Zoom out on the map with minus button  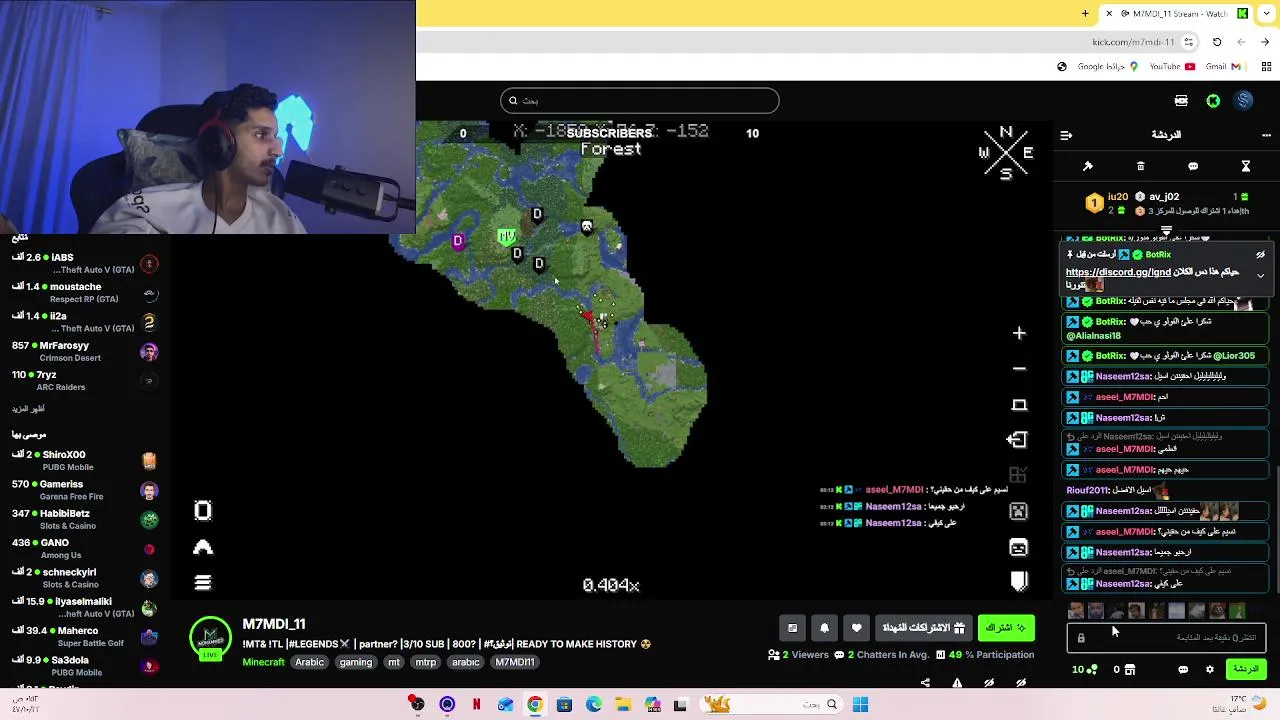[1019, 369]
